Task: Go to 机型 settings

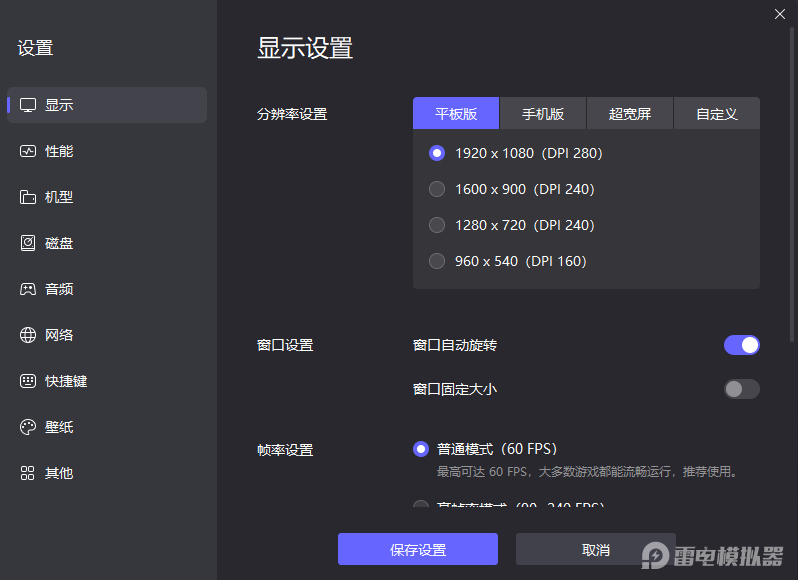Action: (x=107, y=197)
